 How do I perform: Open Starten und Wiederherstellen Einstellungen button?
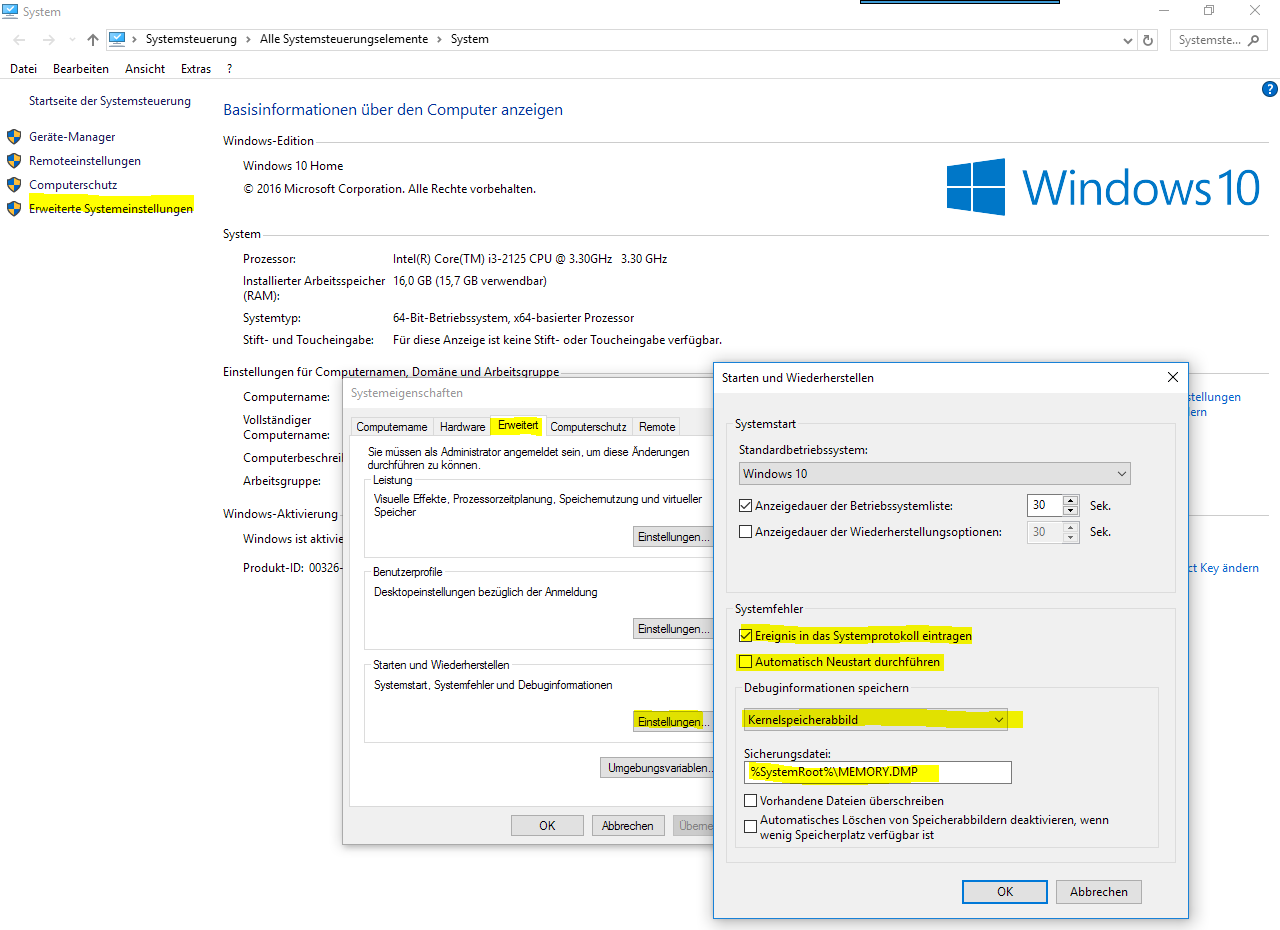pos(673,721)
